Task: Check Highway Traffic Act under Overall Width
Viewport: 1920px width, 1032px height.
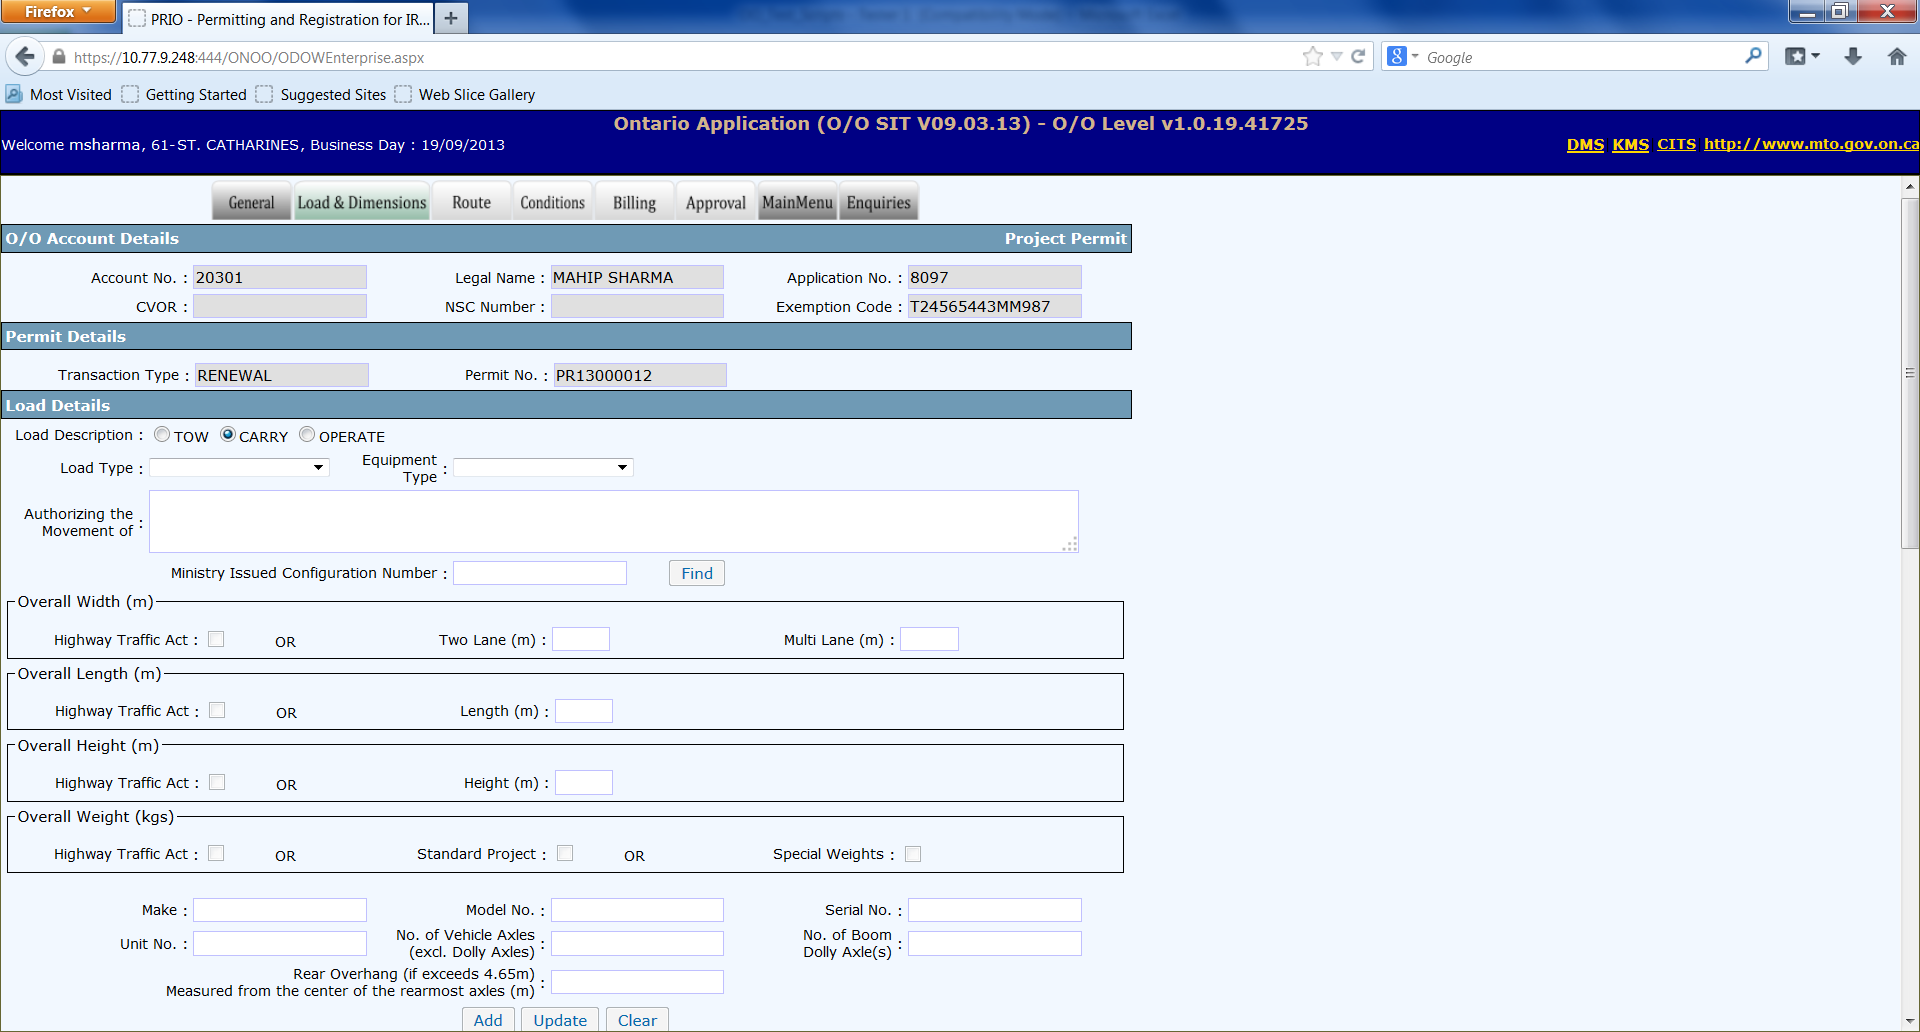Action: coord(216,639)
